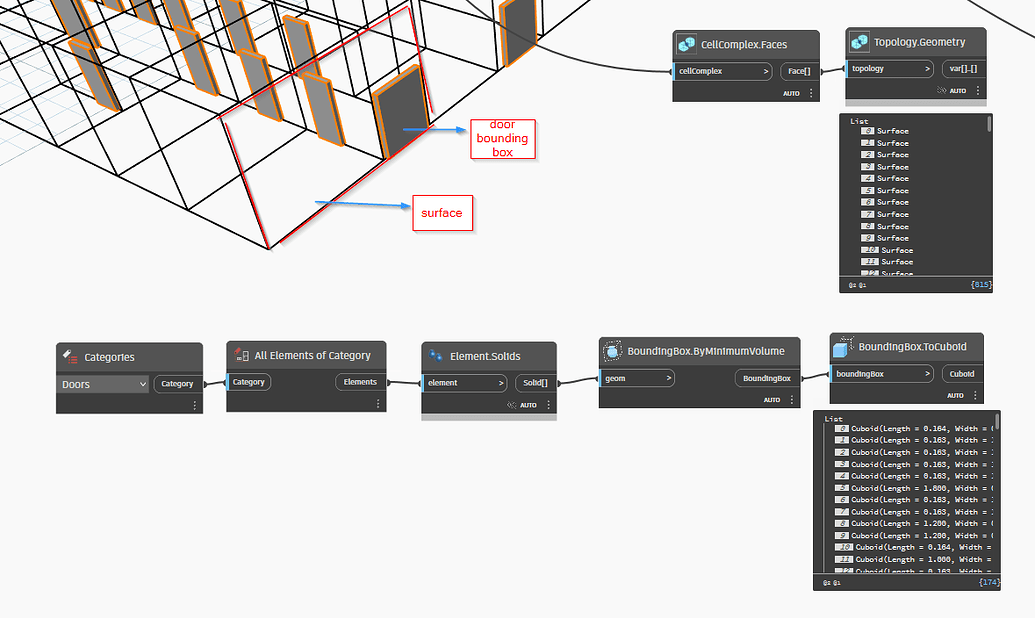This screenshot has height=618, width=1035.
Task: Click the List label on the Surface preview
Action: [x=857, y=119]
